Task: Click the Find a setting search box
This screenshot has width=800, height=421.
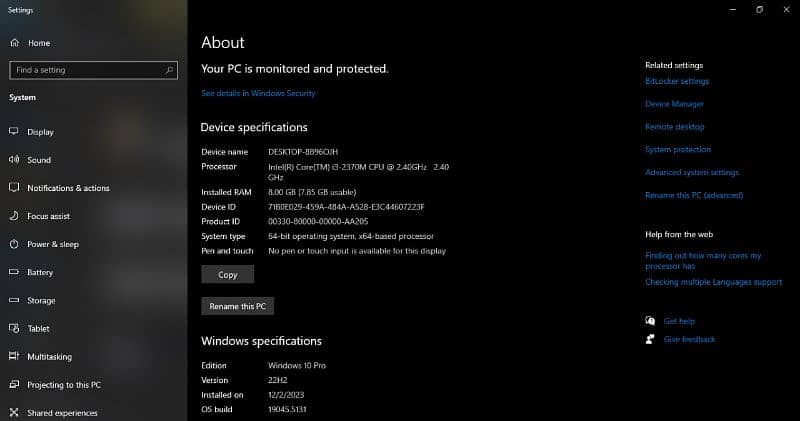Action: click(x=88, y=70)
